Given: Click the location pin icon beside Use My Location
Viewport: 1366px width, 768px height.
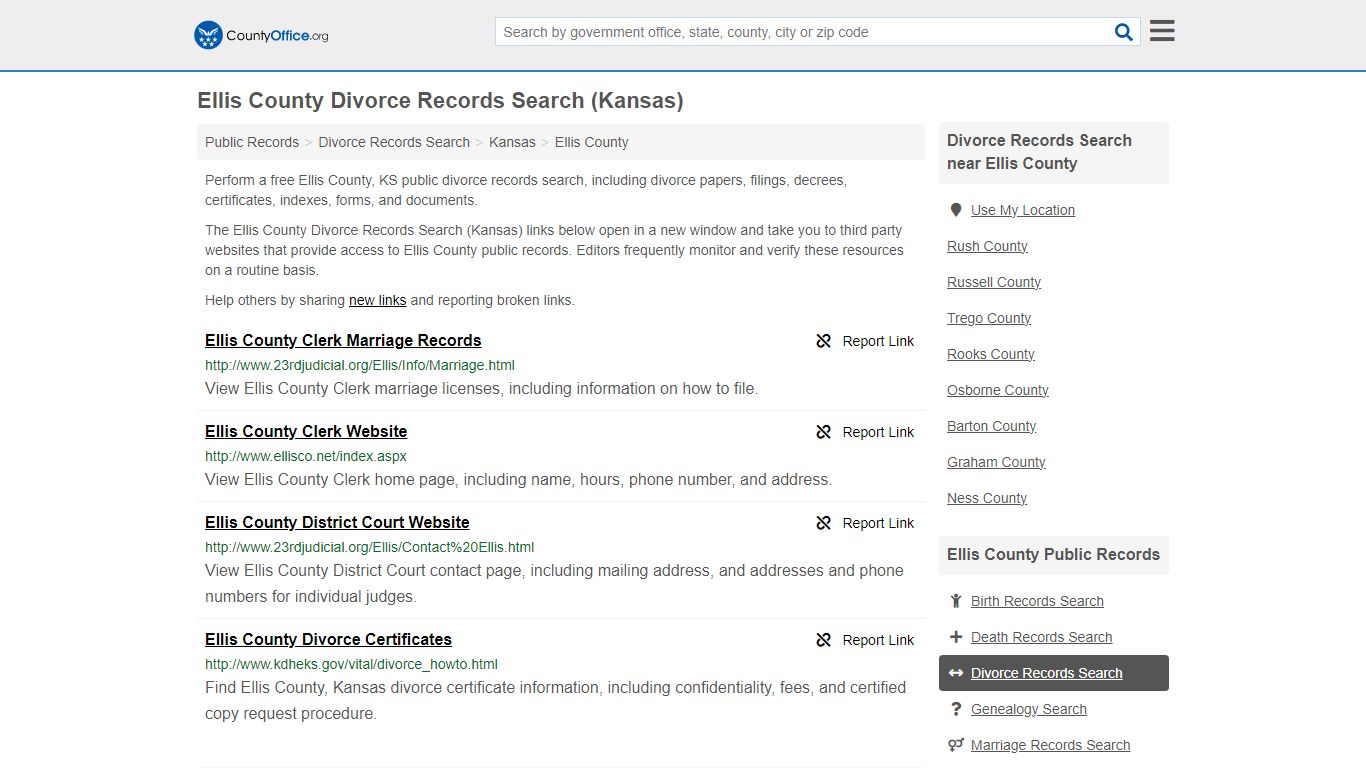Looking at the screenshot, I should 956,210.
